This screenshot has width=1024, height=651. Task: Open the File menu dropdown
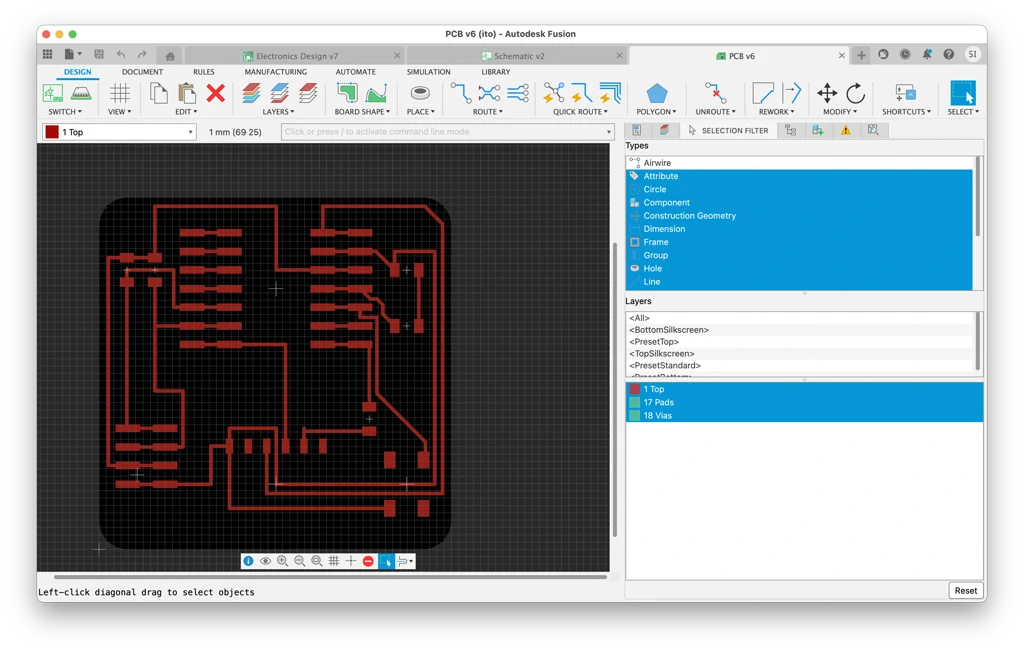72,55
